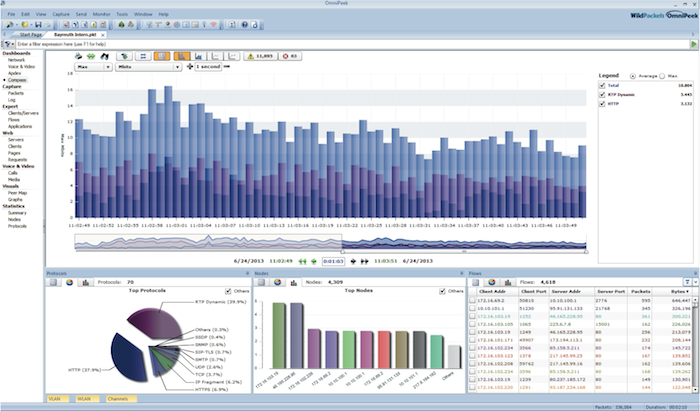Open Peer Map under Visuals

tap(17, 193)
